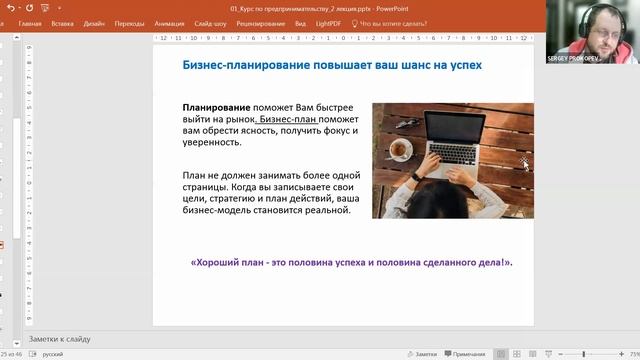640x360 pixels.
Task: Start slideshow from beginning icon in the quick access toolbar
Action: click(45, 8)
